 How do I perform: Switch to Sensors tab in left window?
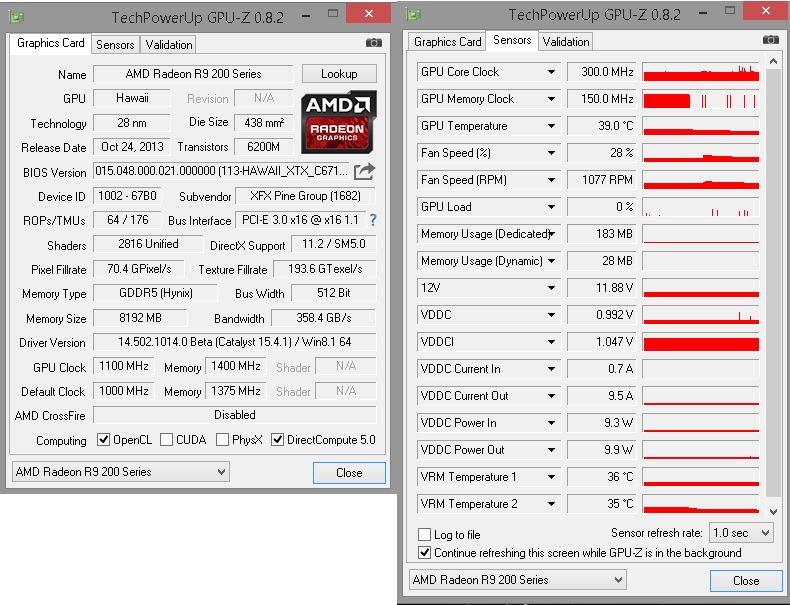point(115,44)
